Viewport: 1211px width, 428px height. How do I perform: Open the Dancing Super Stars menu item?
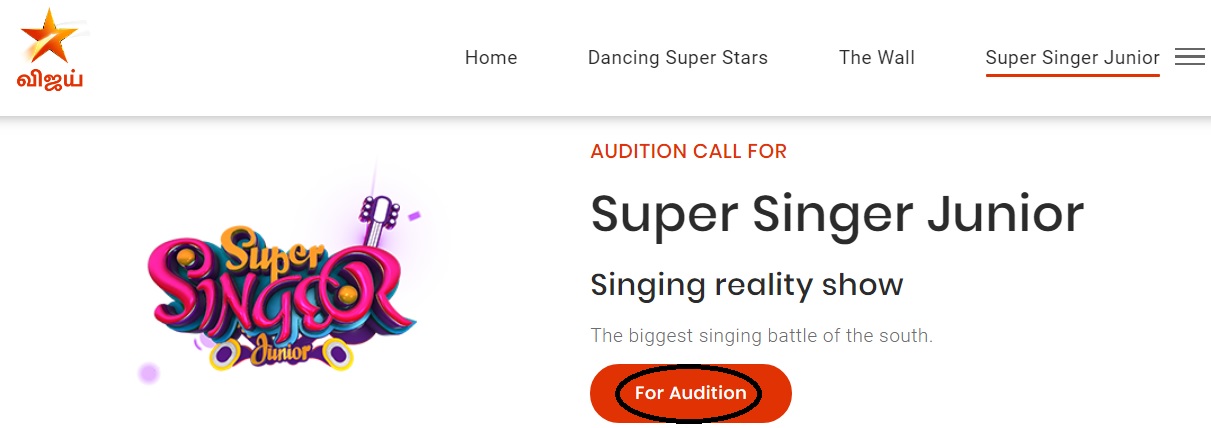678,58
